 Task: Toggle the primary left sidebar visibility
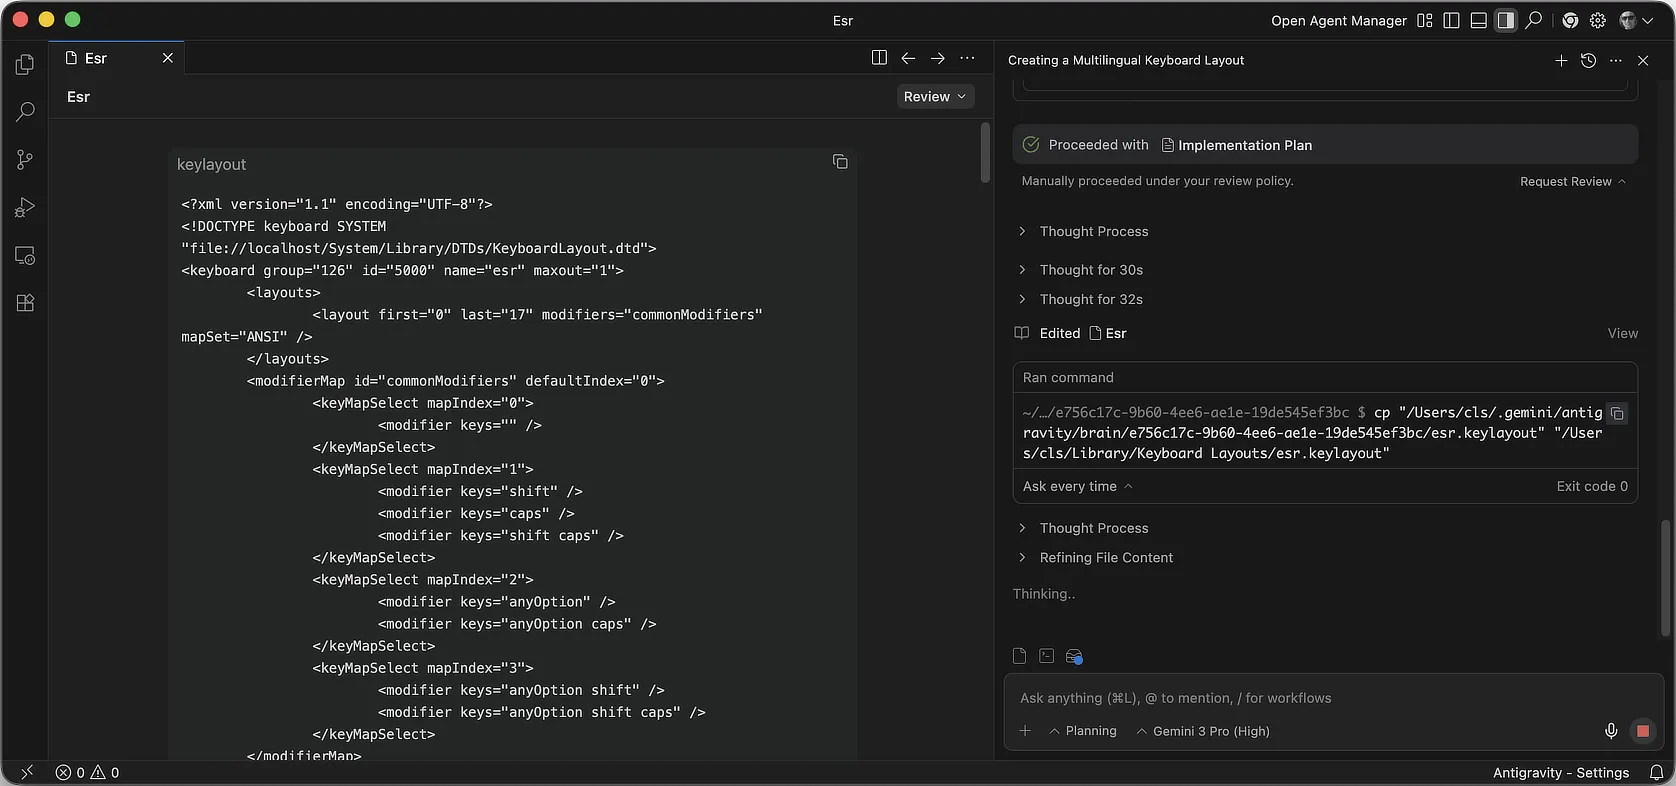(x=1451, y=21)
